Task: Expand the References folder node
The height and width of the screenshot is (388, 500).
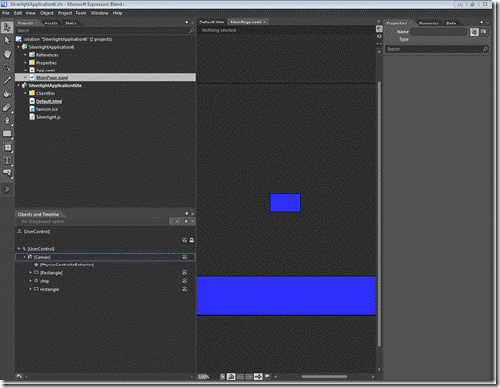Action: click(25, 55)
